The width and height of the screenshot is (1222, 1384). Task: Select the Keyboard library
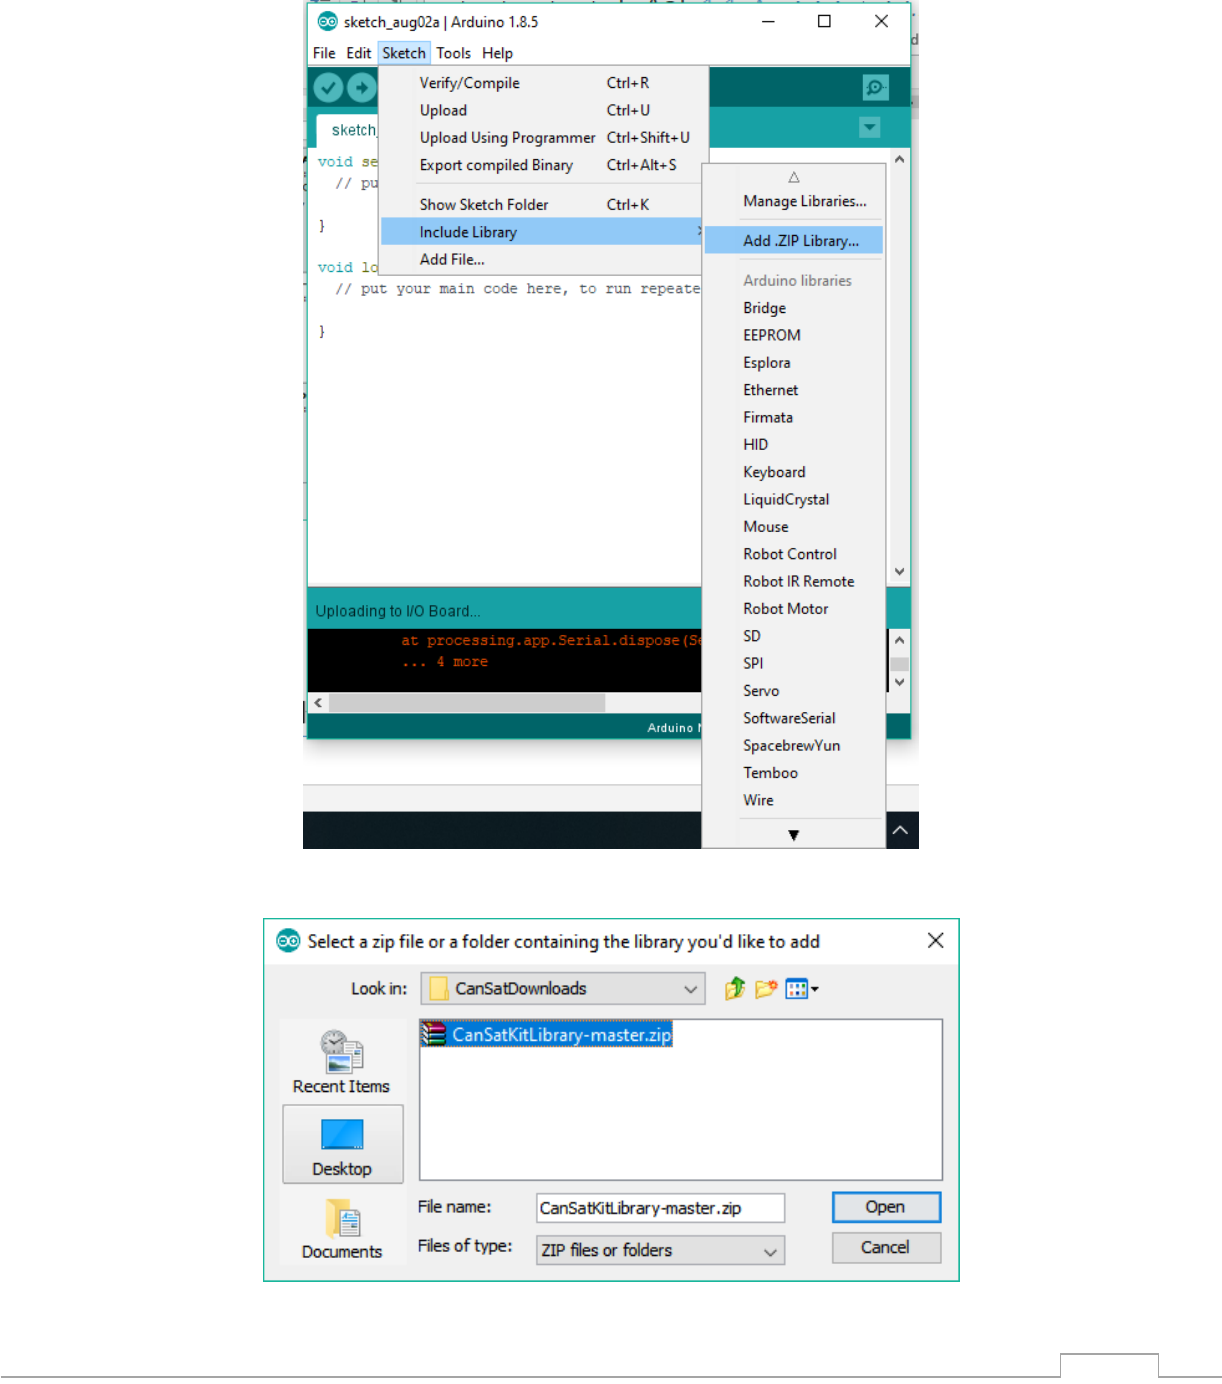[794, 472]
